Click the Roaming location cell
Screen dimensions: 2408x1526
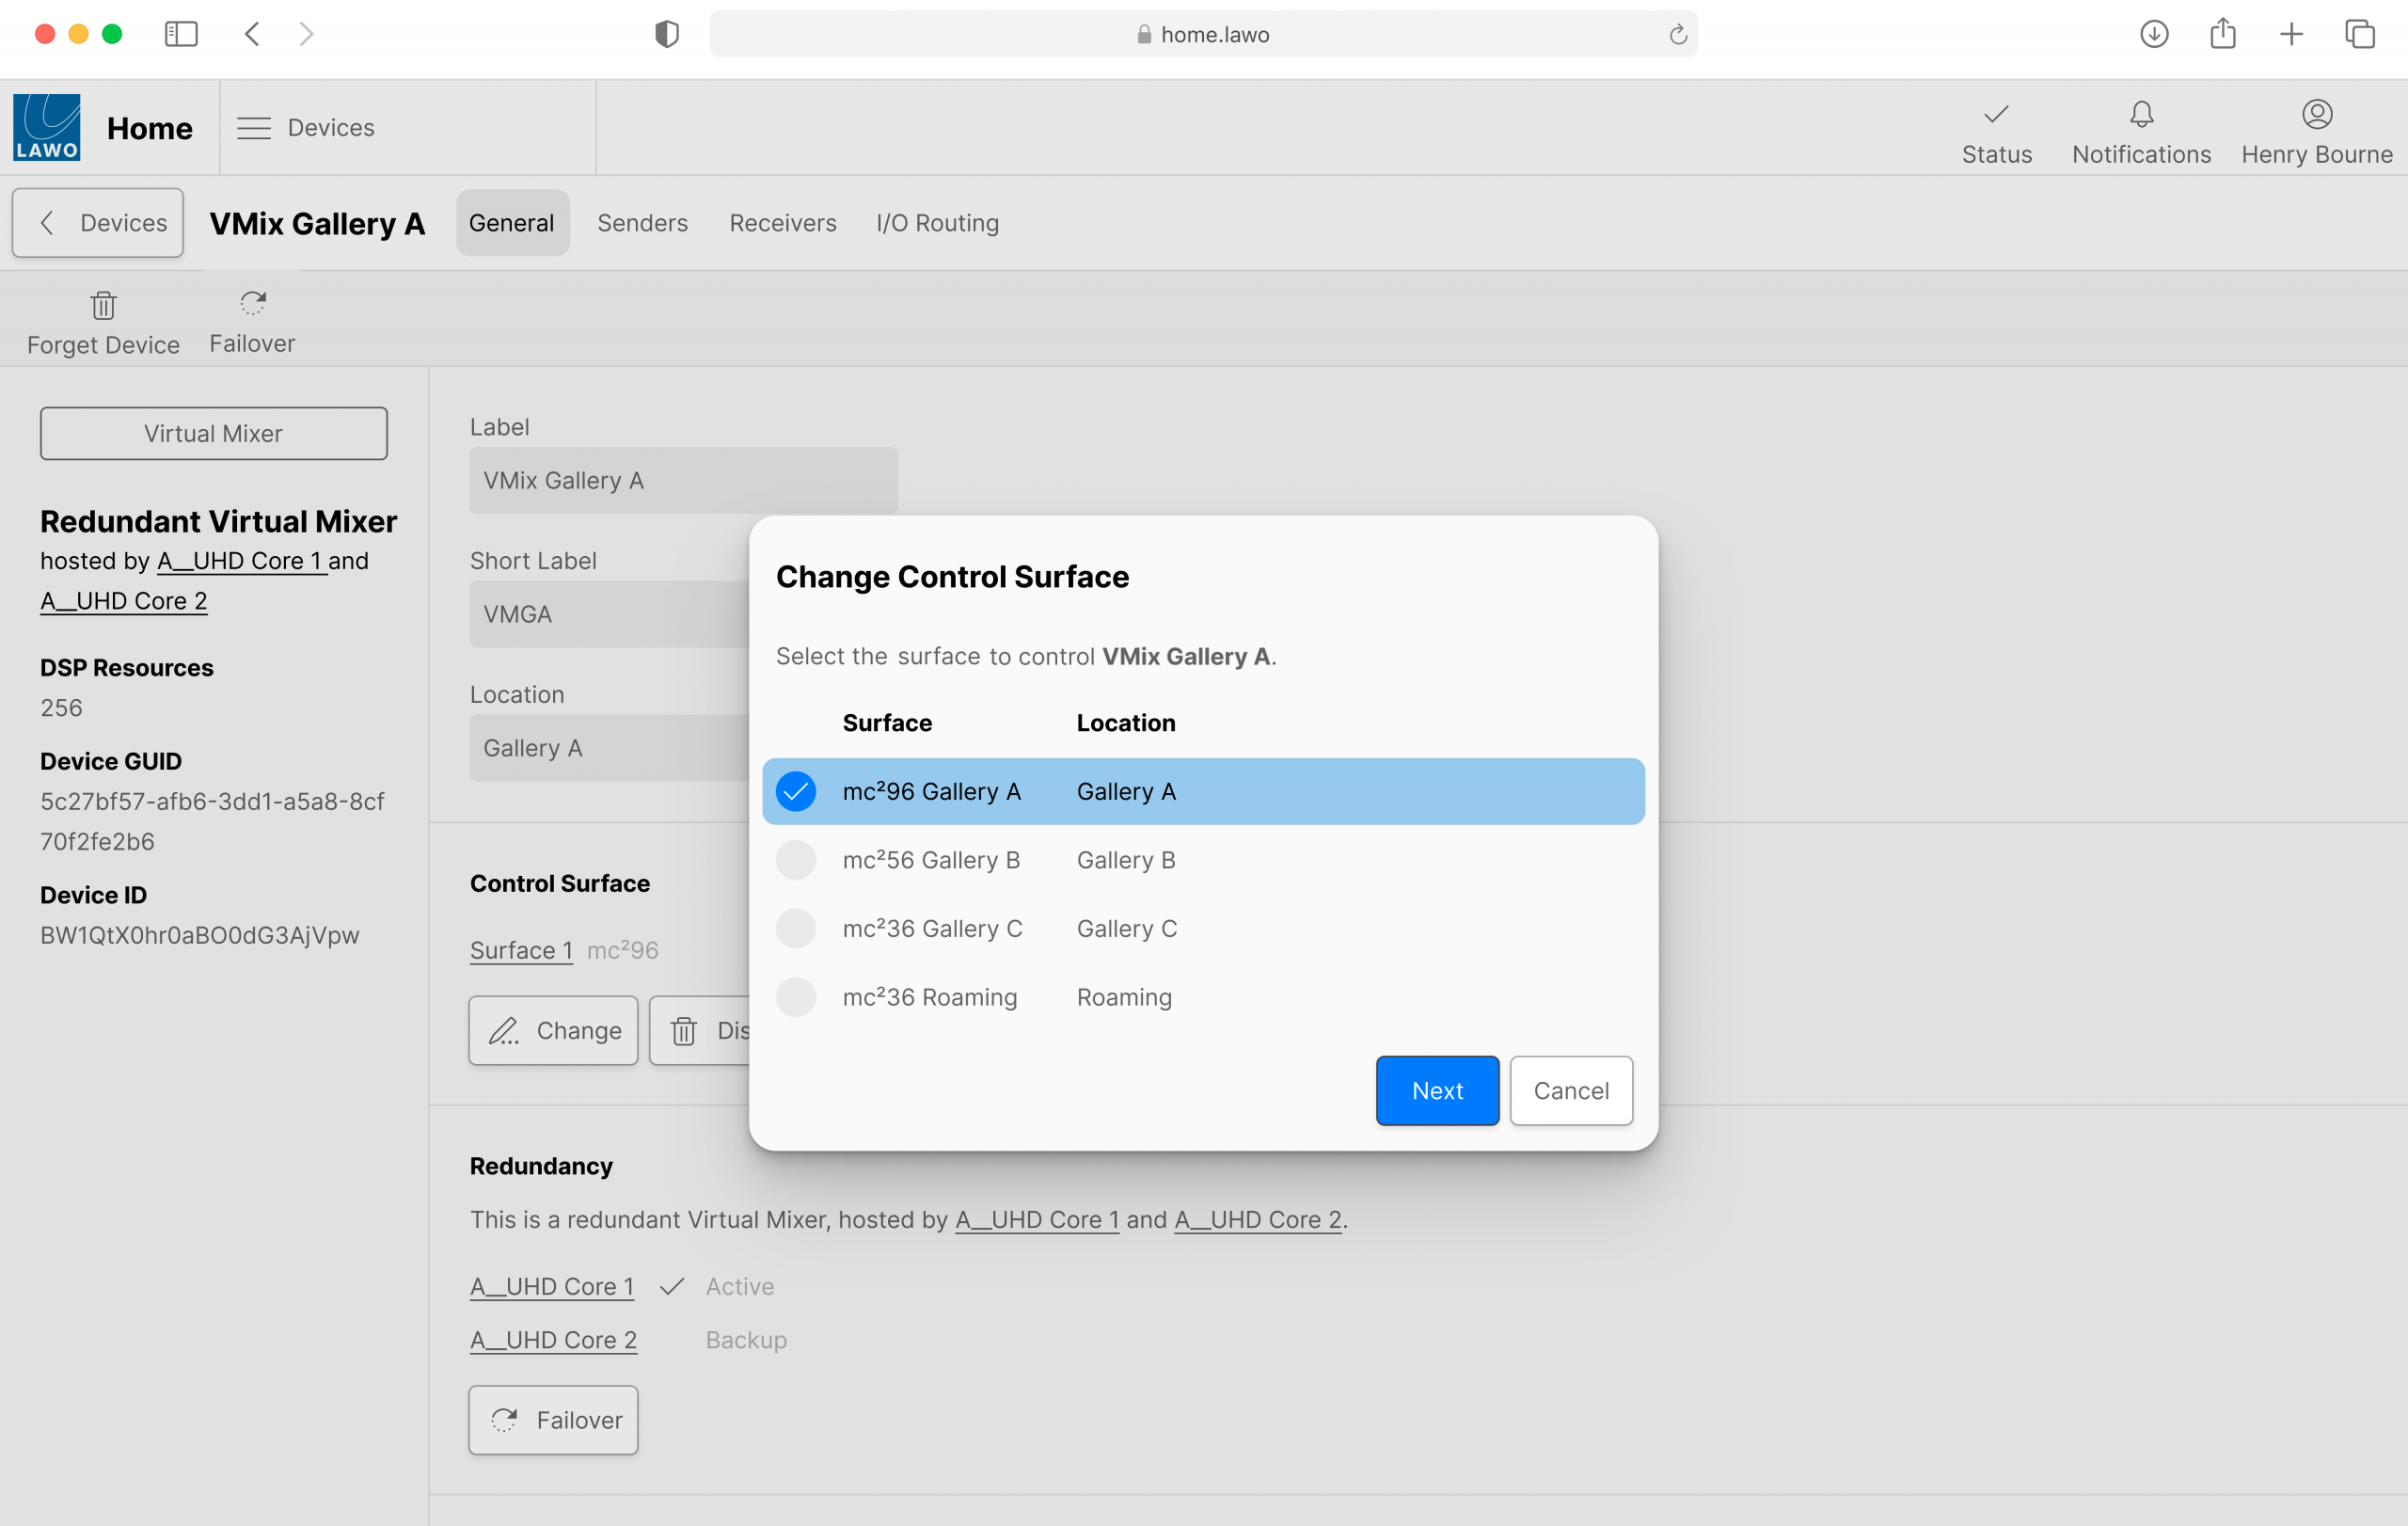click(x=1124, y=997)
